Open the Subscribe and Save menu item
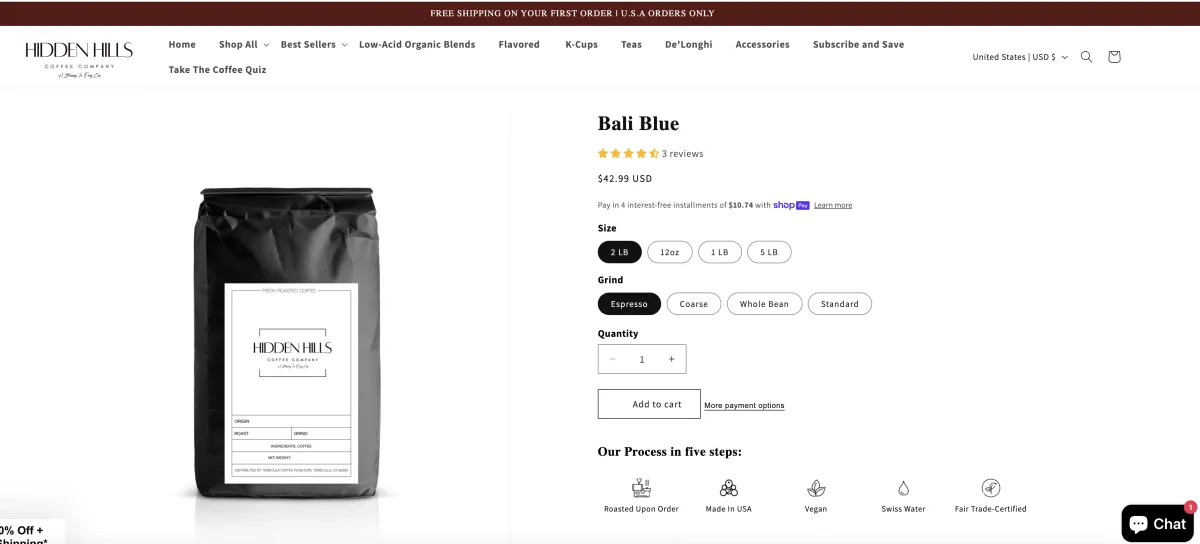1200x544 pixels. (858, 44)
